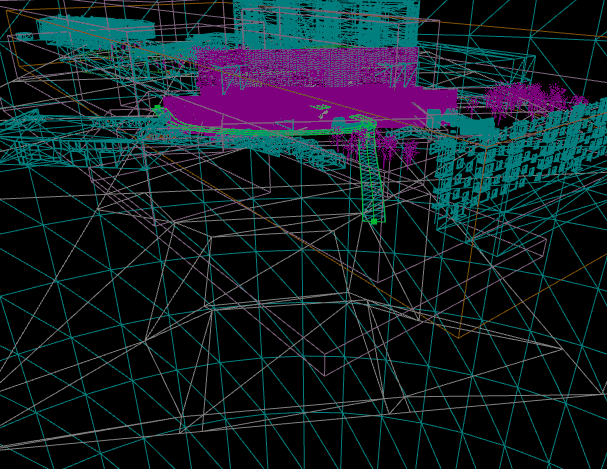Image resolution: width=607 pixels, height=469 pixels.
Task: Click the orange bounding box's bottom corner
Action: point(459,337)
